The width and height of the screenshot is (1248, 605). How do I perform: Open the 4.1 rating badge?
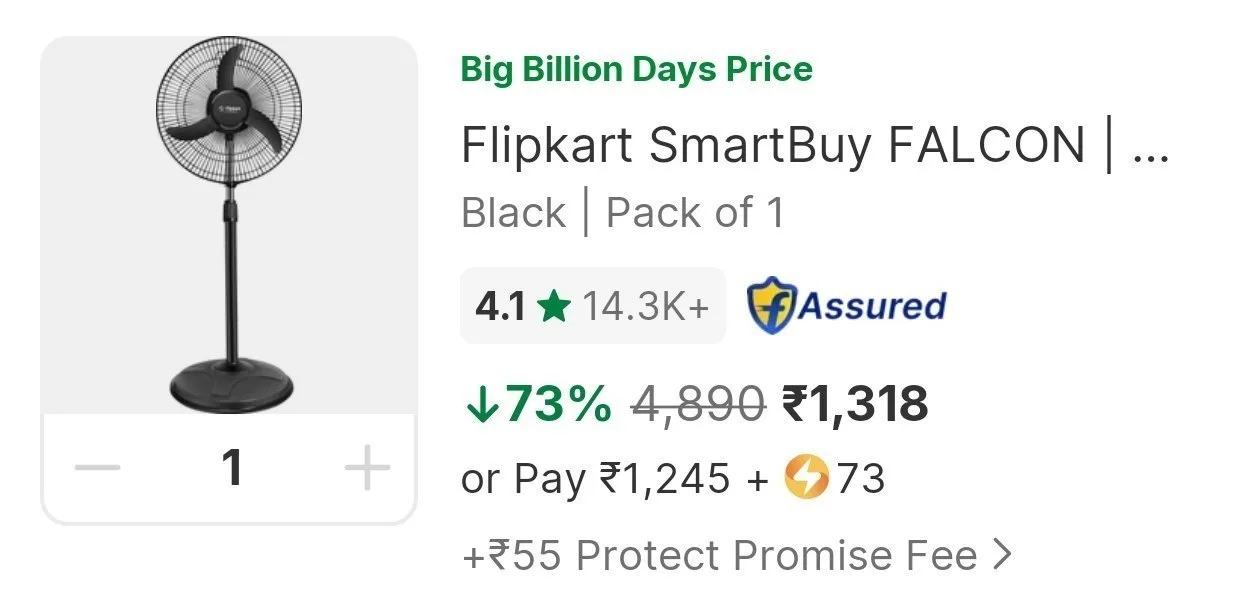click(x=593, y=306)
